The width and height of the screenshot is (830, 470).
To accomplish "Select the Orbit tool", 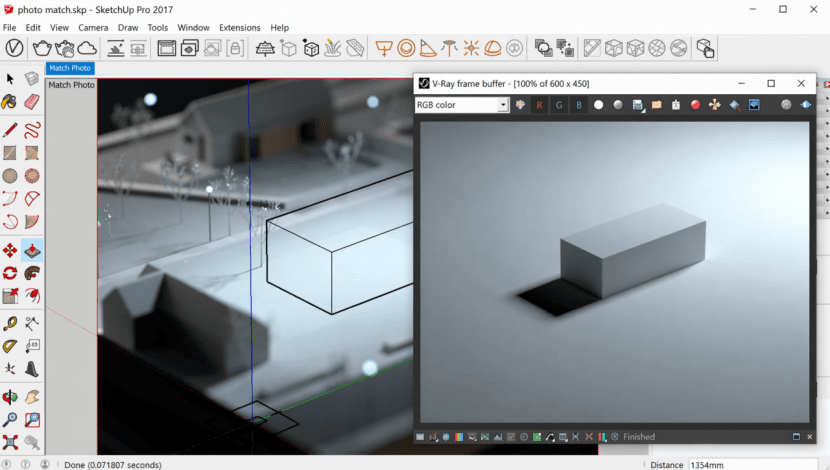I will tap(10, 397).
